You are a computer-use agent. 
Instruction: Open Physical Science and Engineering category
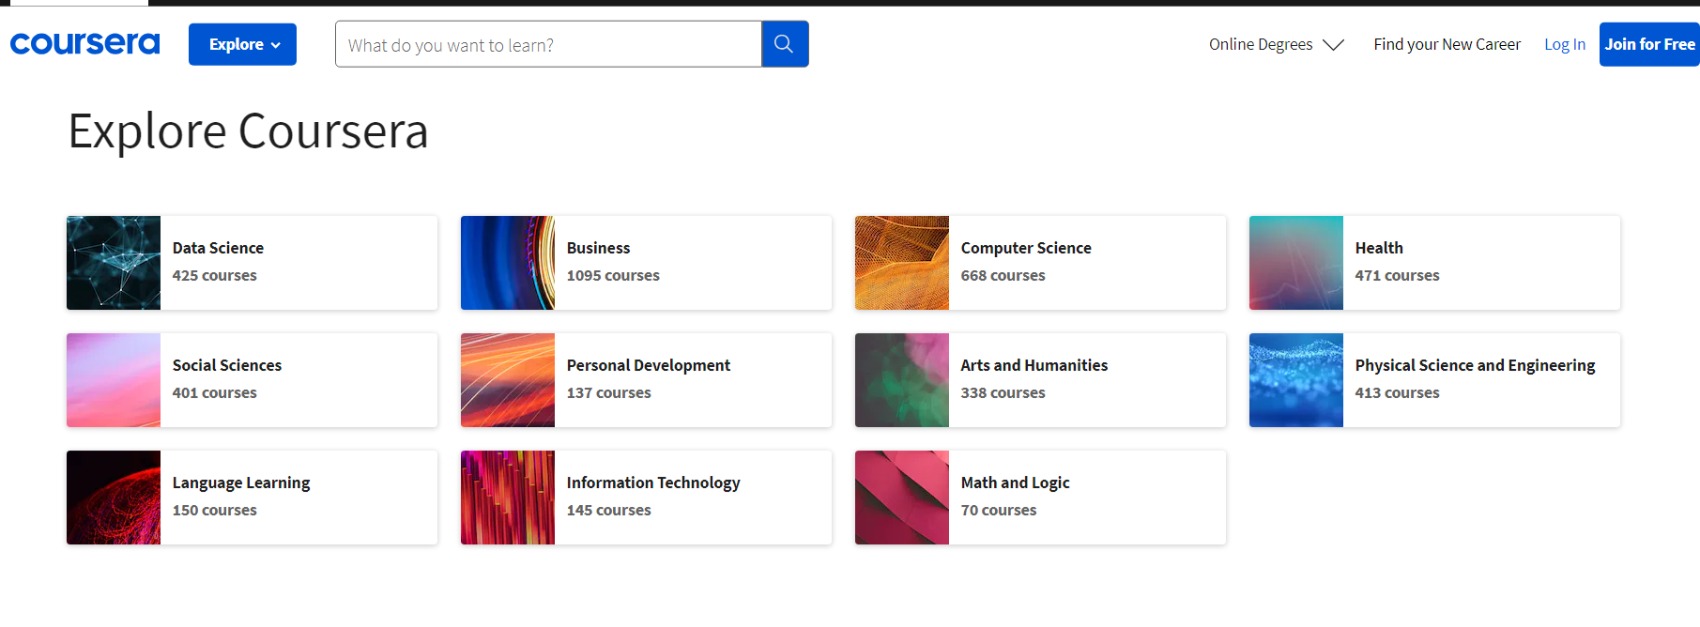1474,366
